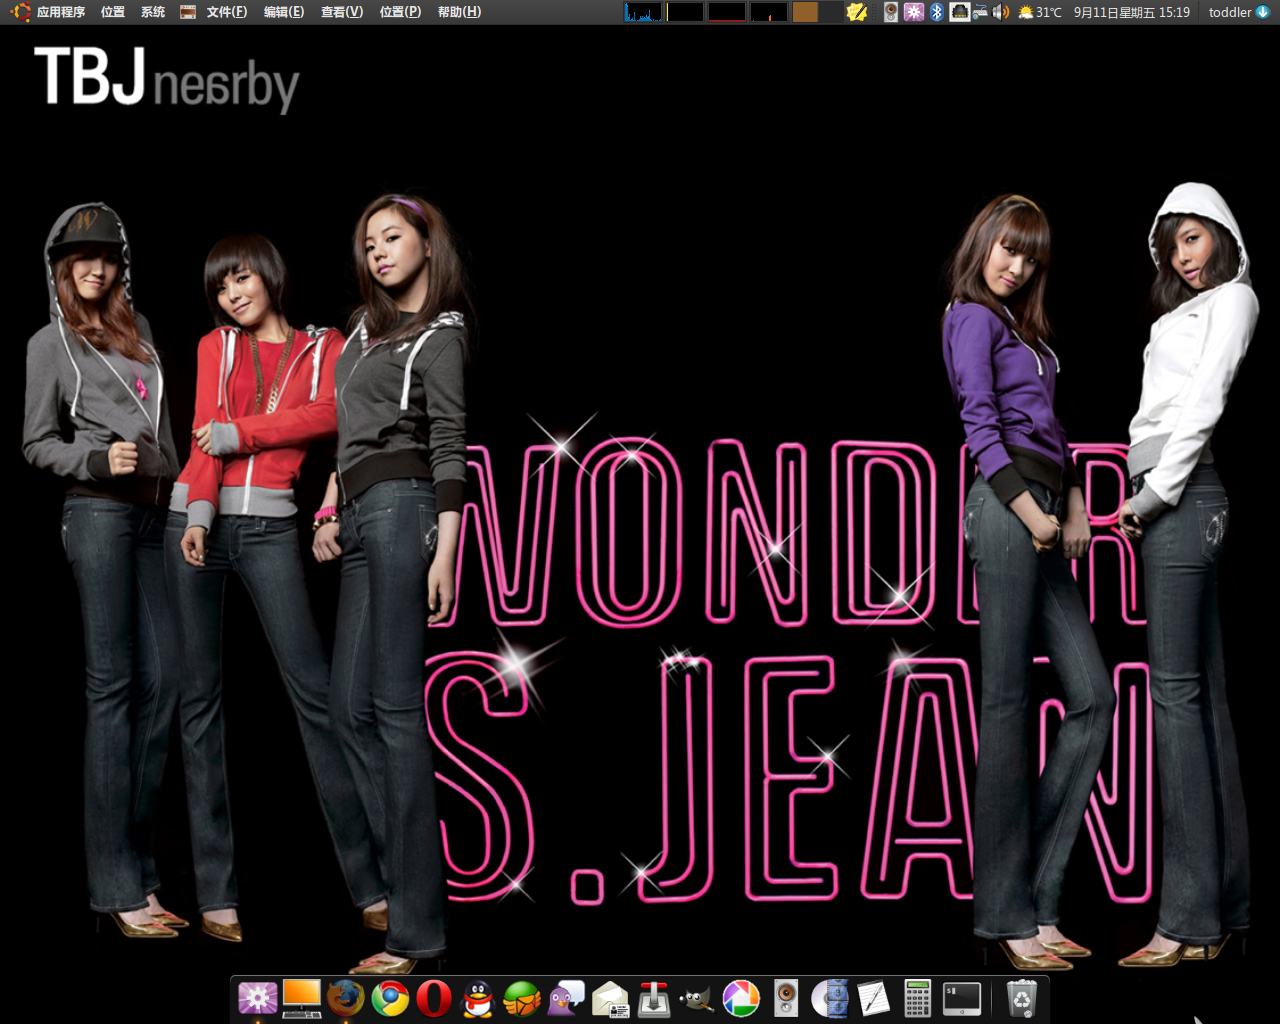Open the toddler user switcher menu
The height and width of the screenshot is (1024, 1280).
coord(1239,12)
